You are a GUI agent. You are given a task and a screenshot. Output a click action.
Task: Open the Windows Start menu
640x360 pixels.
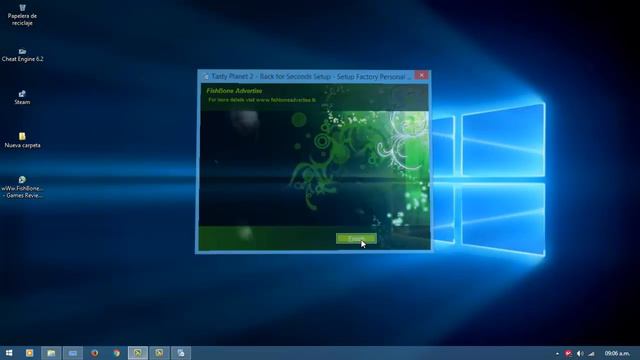point(9,353)
